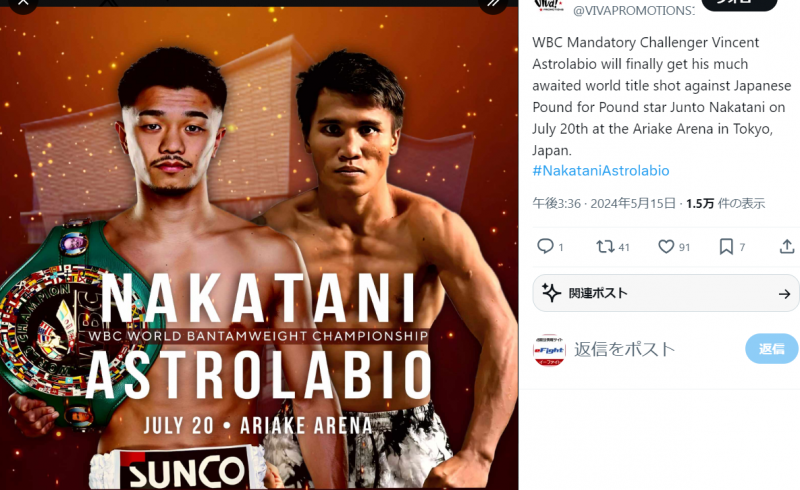Like the post with heart icon
Screen dimensions: 800x490
[666, 246]
